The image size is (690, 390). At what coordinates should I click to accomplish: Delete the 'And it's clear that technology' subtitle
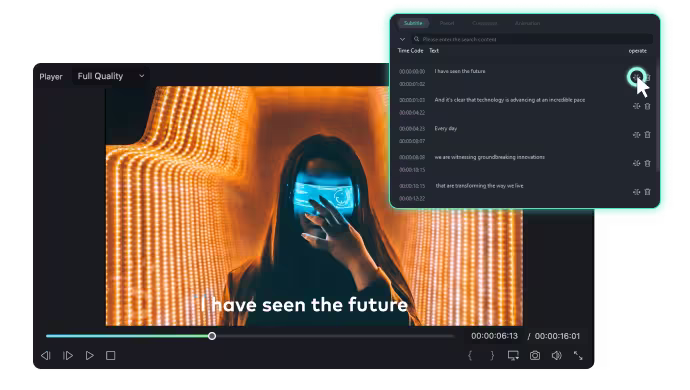tap(647, 106)
